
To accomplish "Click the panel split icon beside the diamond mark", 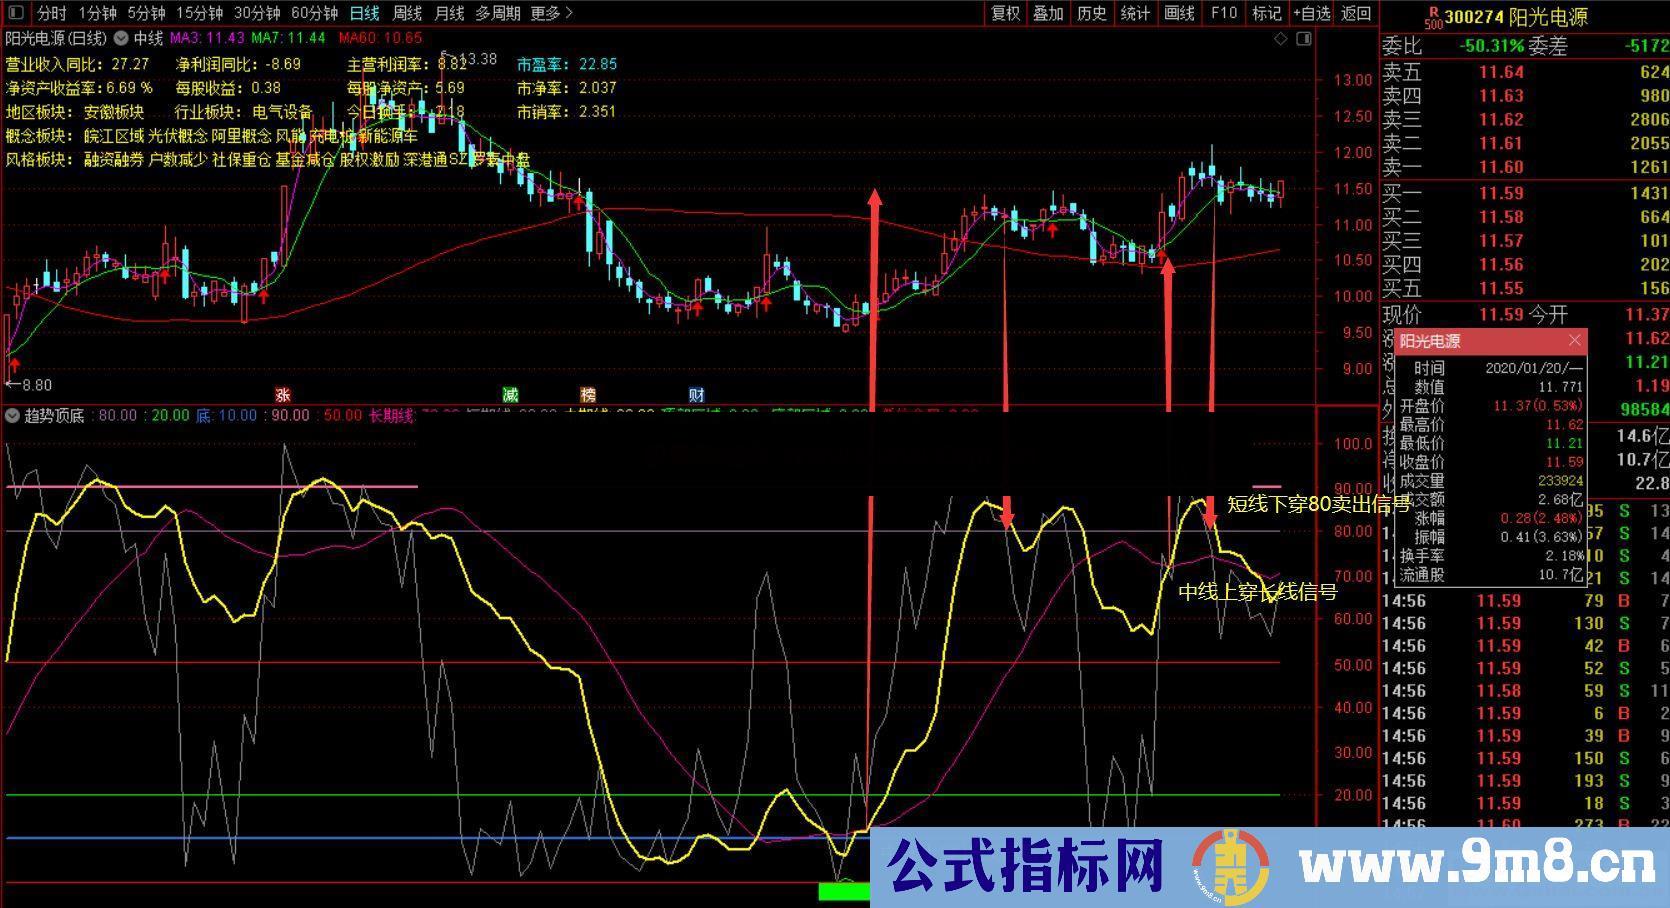I will tap(1302, 36).
